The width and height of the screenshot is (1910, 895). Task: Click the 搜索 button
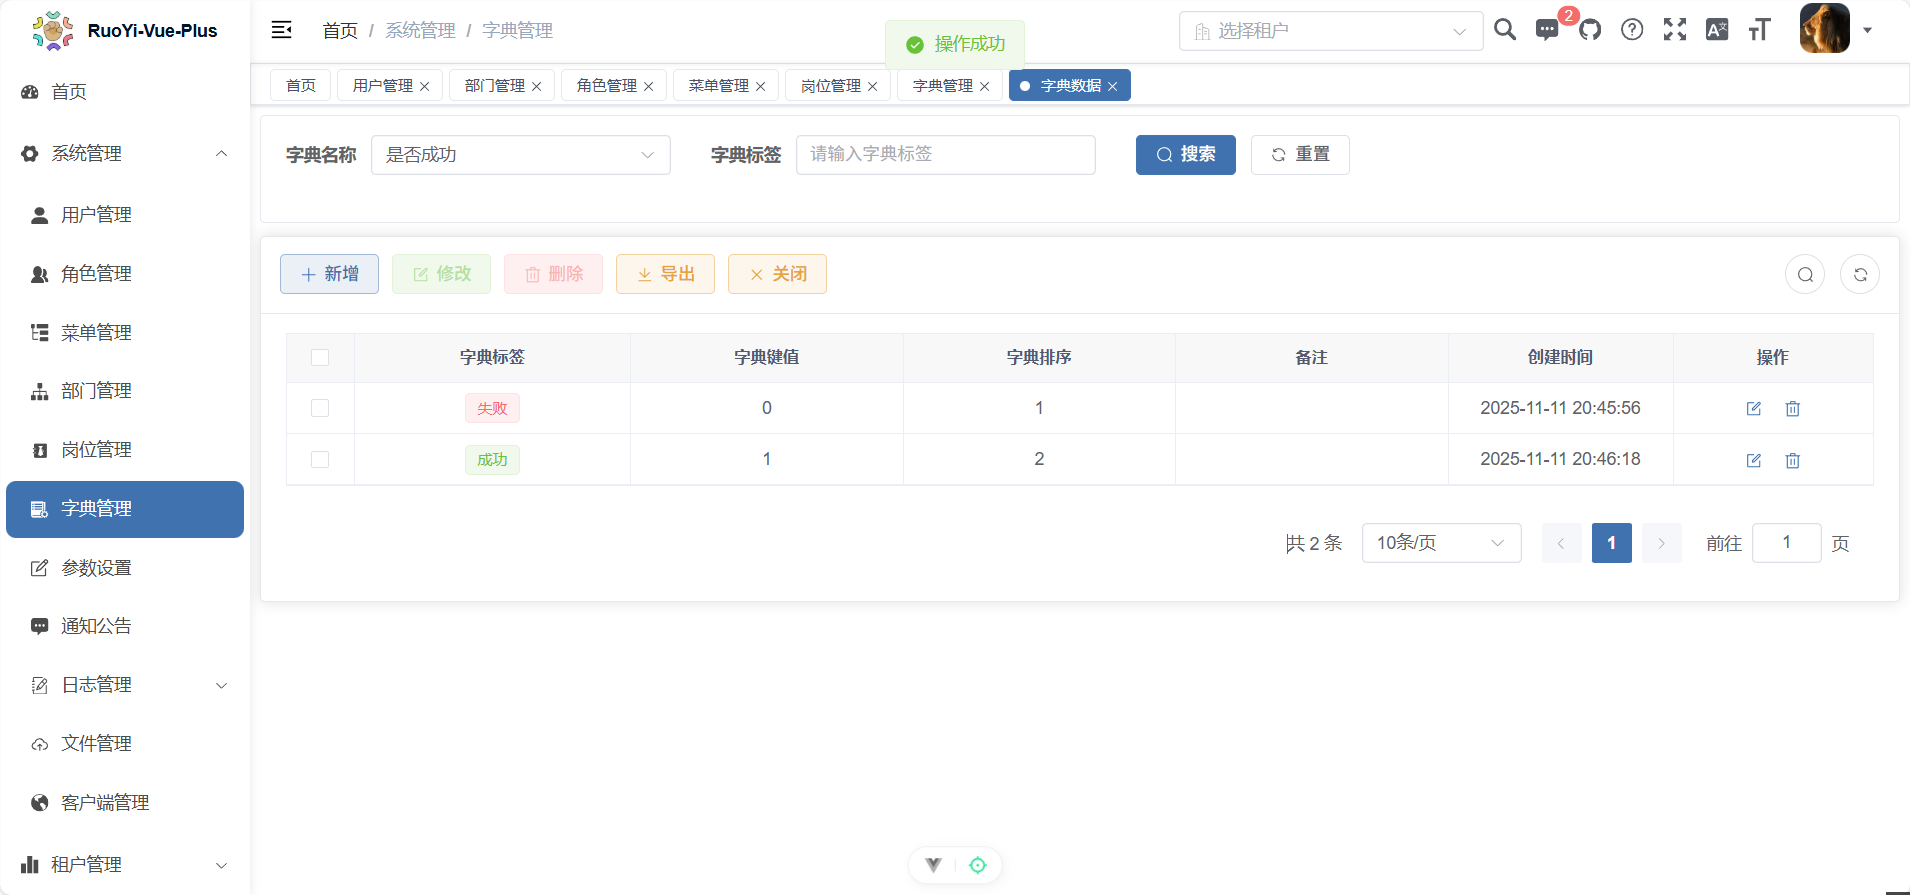1185,155
